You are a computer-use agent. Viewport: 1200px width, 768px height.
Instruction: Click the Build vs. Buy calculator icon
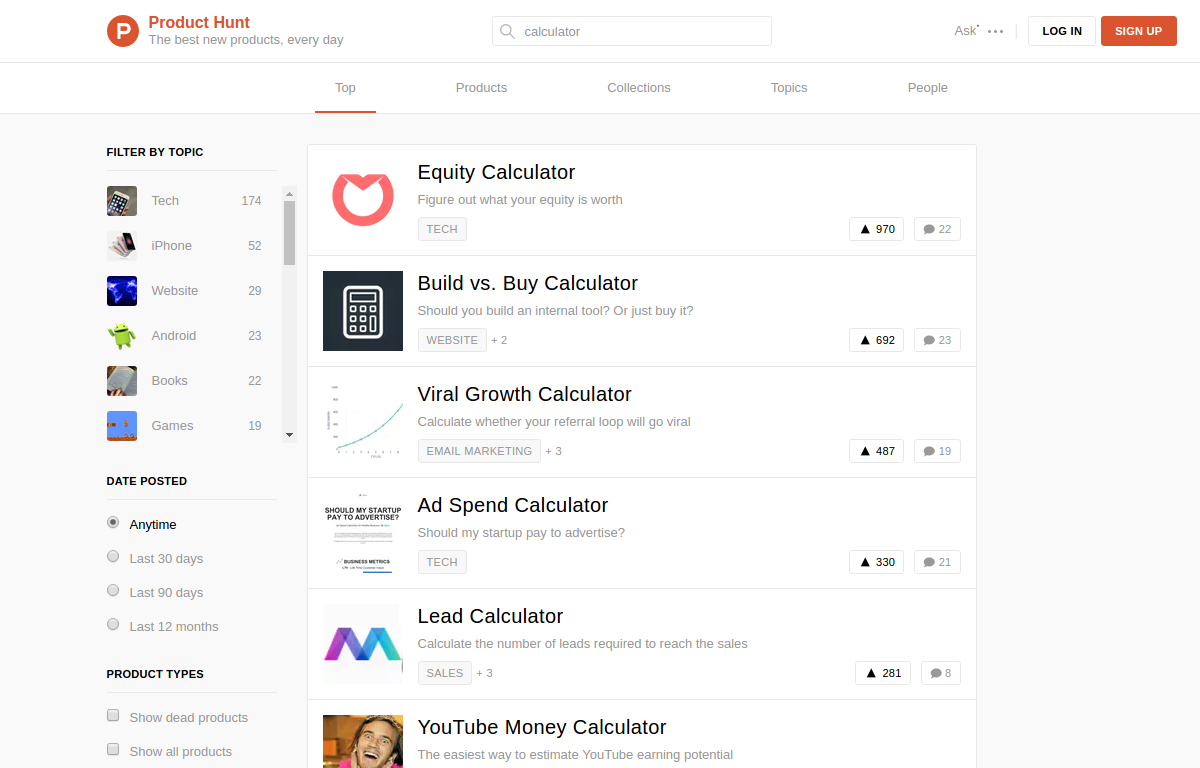pos(363,311)
